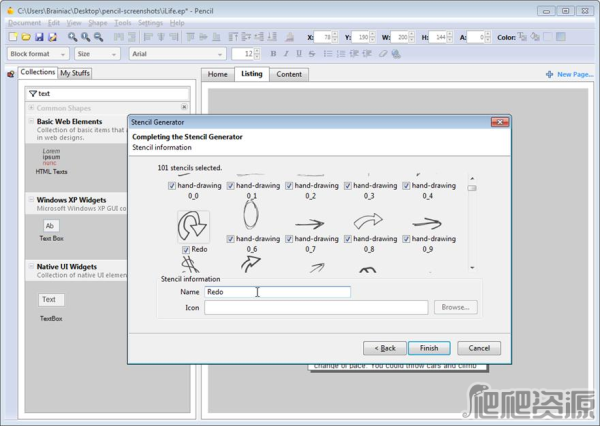Viewport: 600px width, 426px height.
Task: Click the first zoom magnifier icon
Action: point(73,37)
